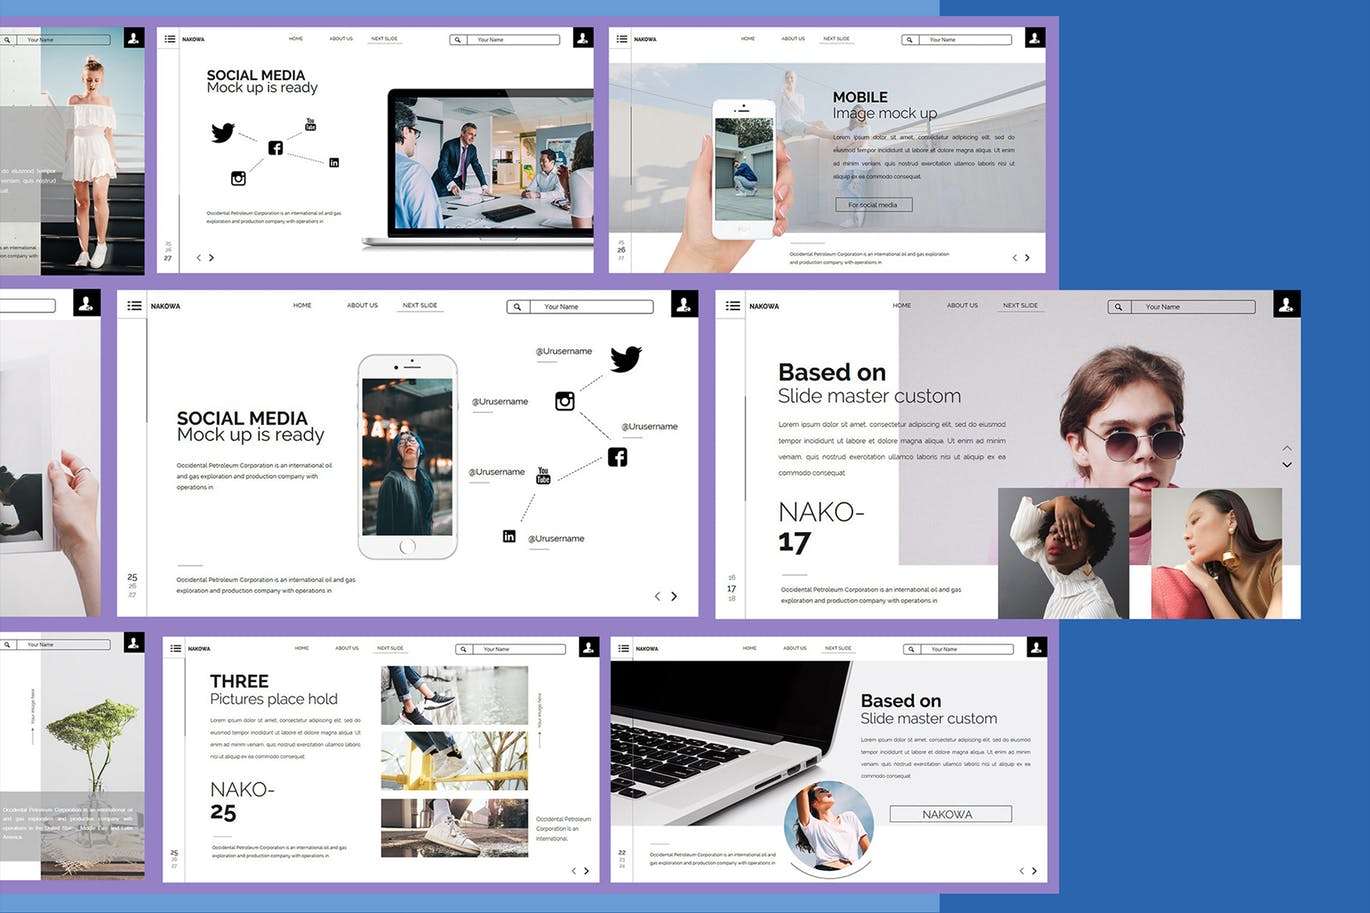Click the search magnifier on the sunglasses portrait slide
The height and width of the screenshot is (913, 1370).
pyautogui.click(x=1118, y=307)
